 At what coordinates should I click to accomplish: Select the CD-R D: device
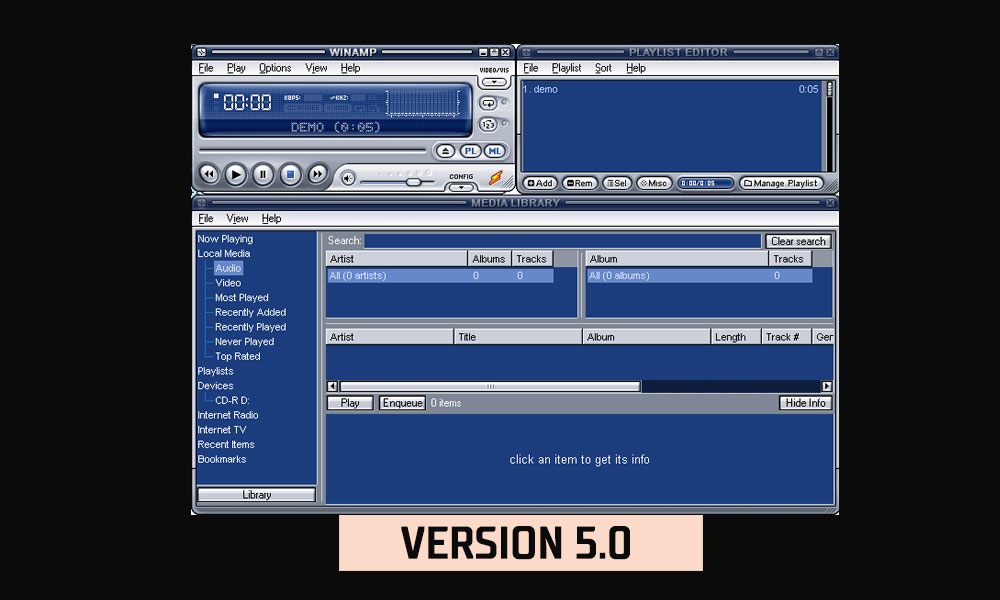coord(232,400)
